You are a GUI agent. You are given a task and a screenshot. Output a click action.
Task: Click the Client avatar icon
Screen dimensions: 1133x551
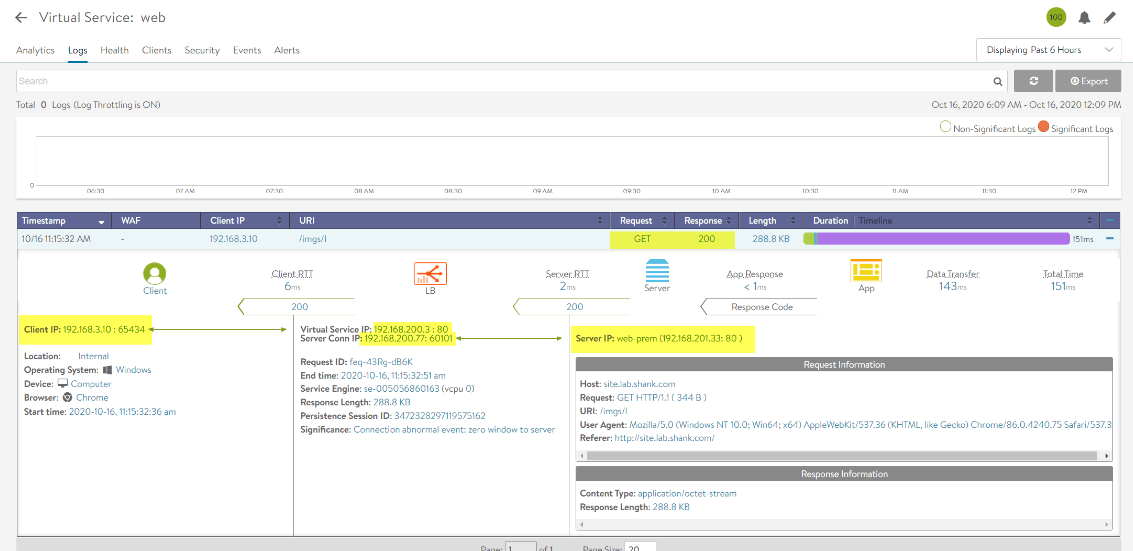tap(155, 274)
